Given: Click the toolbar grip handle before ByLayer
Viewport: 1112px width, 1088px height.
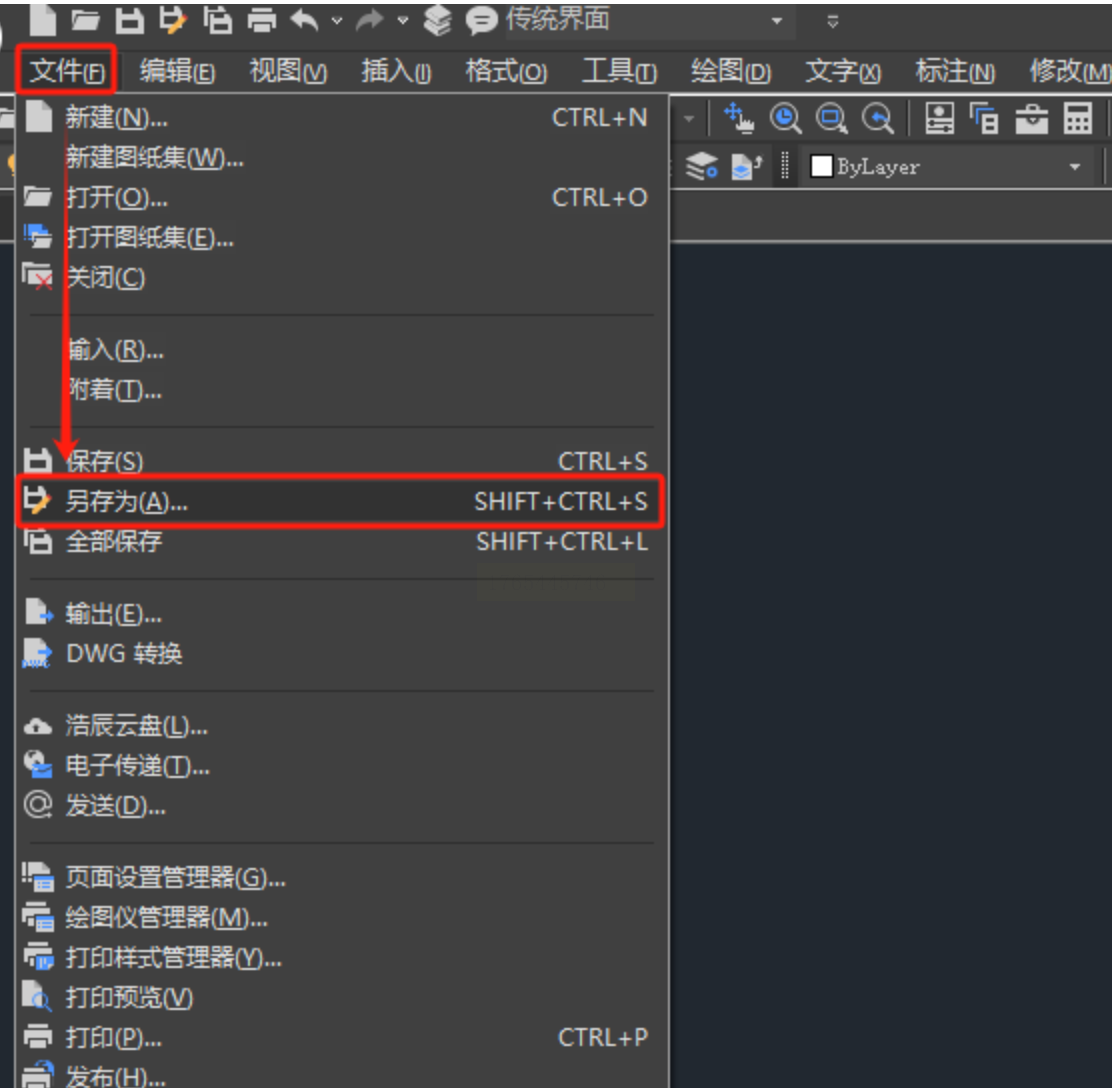Looking at the screenshot, I should point(785,167).
